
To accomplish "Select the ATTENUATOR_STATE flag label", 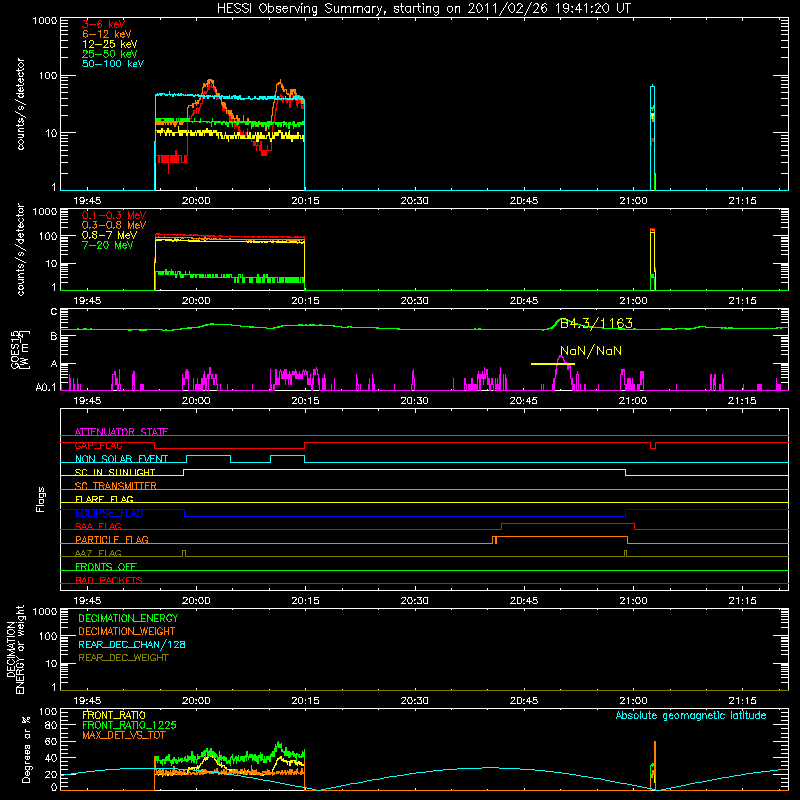I will pyautogui.click(x=121, y=432).
